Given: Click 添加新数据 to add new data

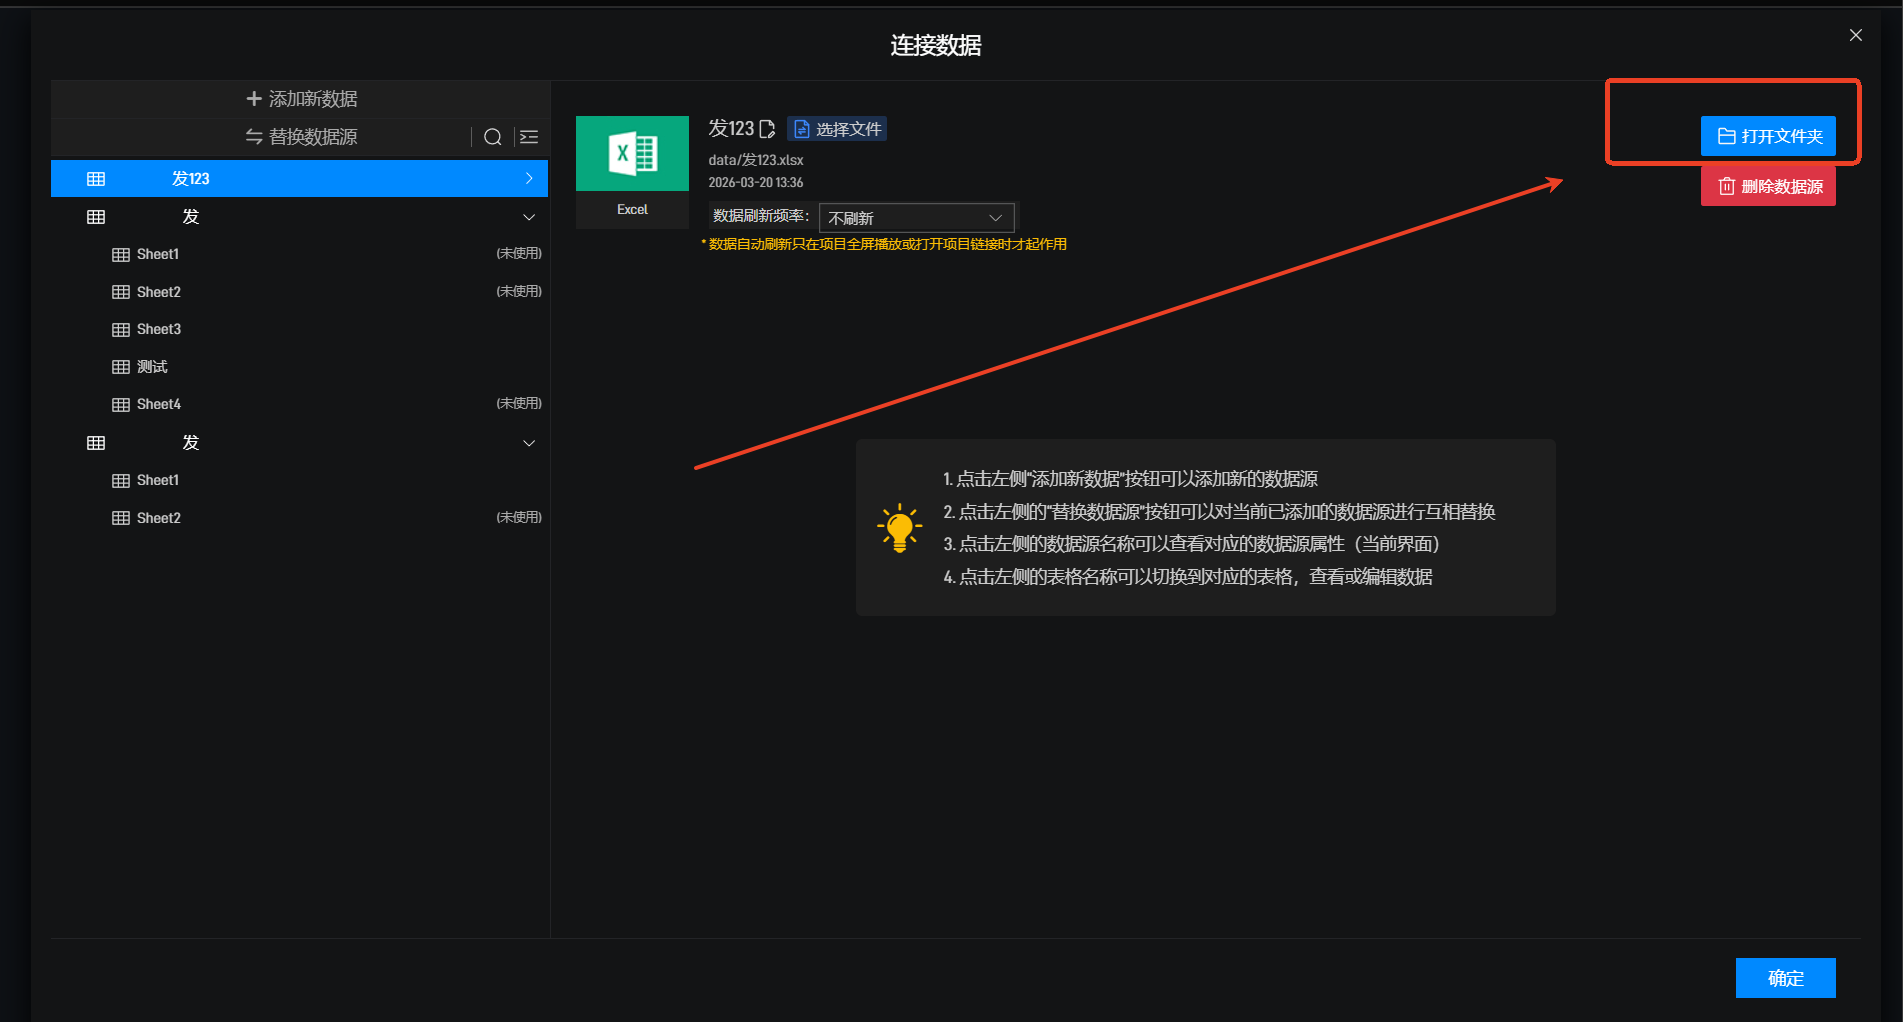Looking at the screenshot, I should click(x=301, y=99).
